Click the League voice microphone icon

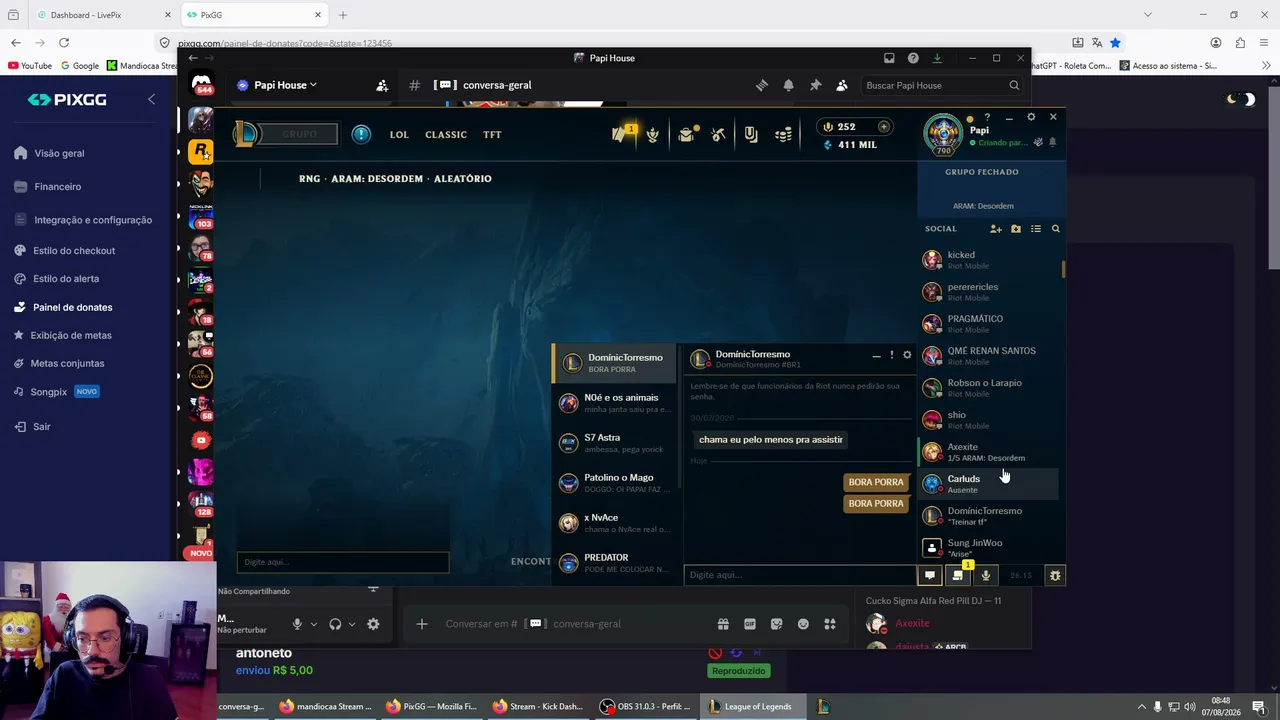click(986, 575)
